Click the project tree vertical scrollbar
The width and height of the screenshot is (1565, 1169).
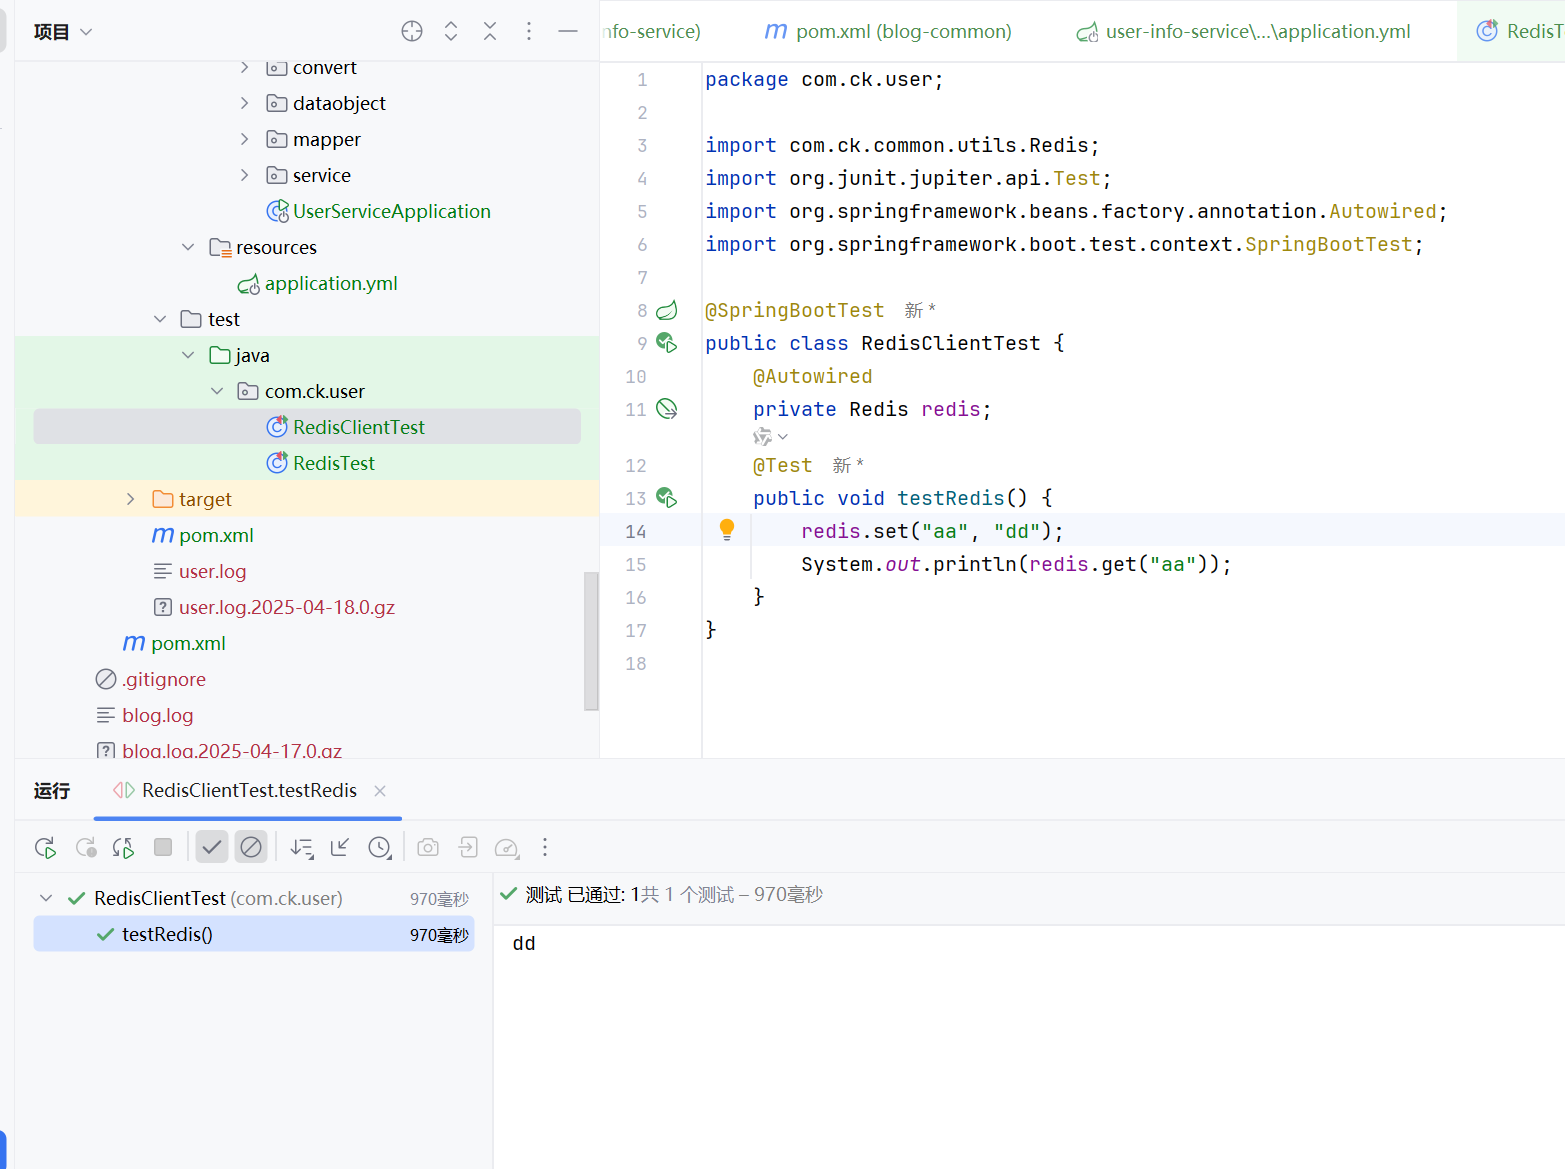coord(591,641)
